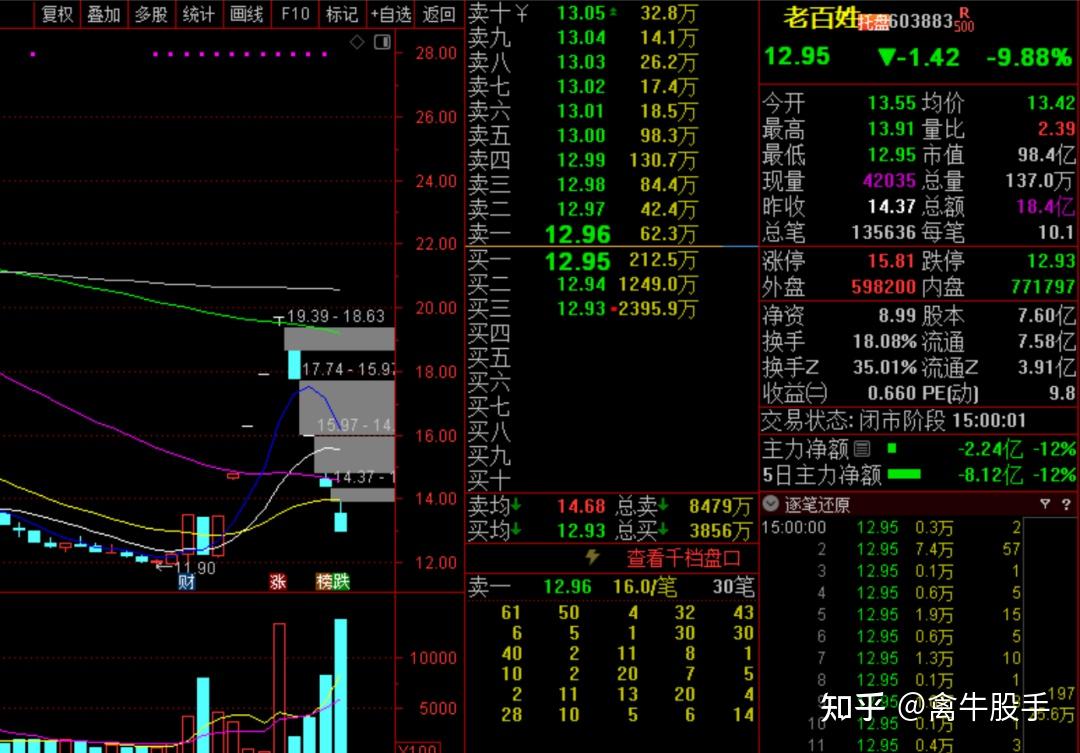Open the 叠加 overlay option

103,14
